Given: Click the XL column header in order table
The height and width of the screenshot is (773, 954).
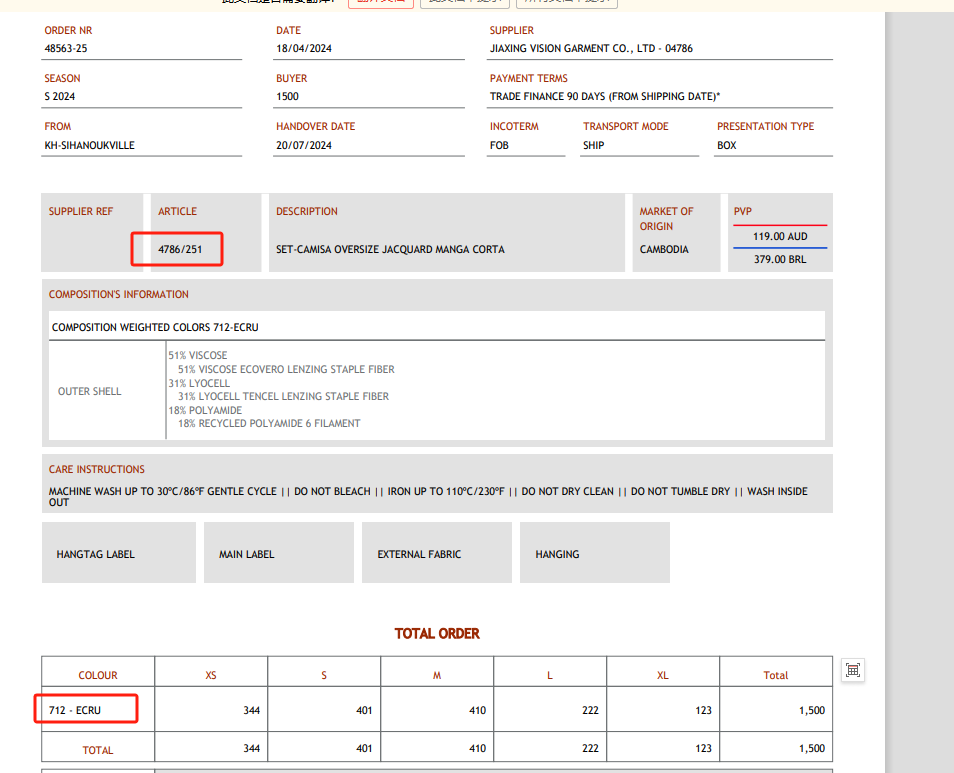Looking at the screenshot, I should (663, 675).
